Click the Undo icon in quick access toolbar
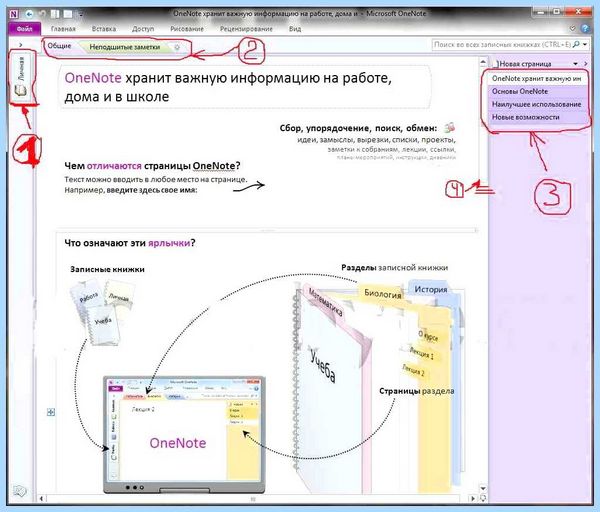600x512 pixels. click(42, 14)
